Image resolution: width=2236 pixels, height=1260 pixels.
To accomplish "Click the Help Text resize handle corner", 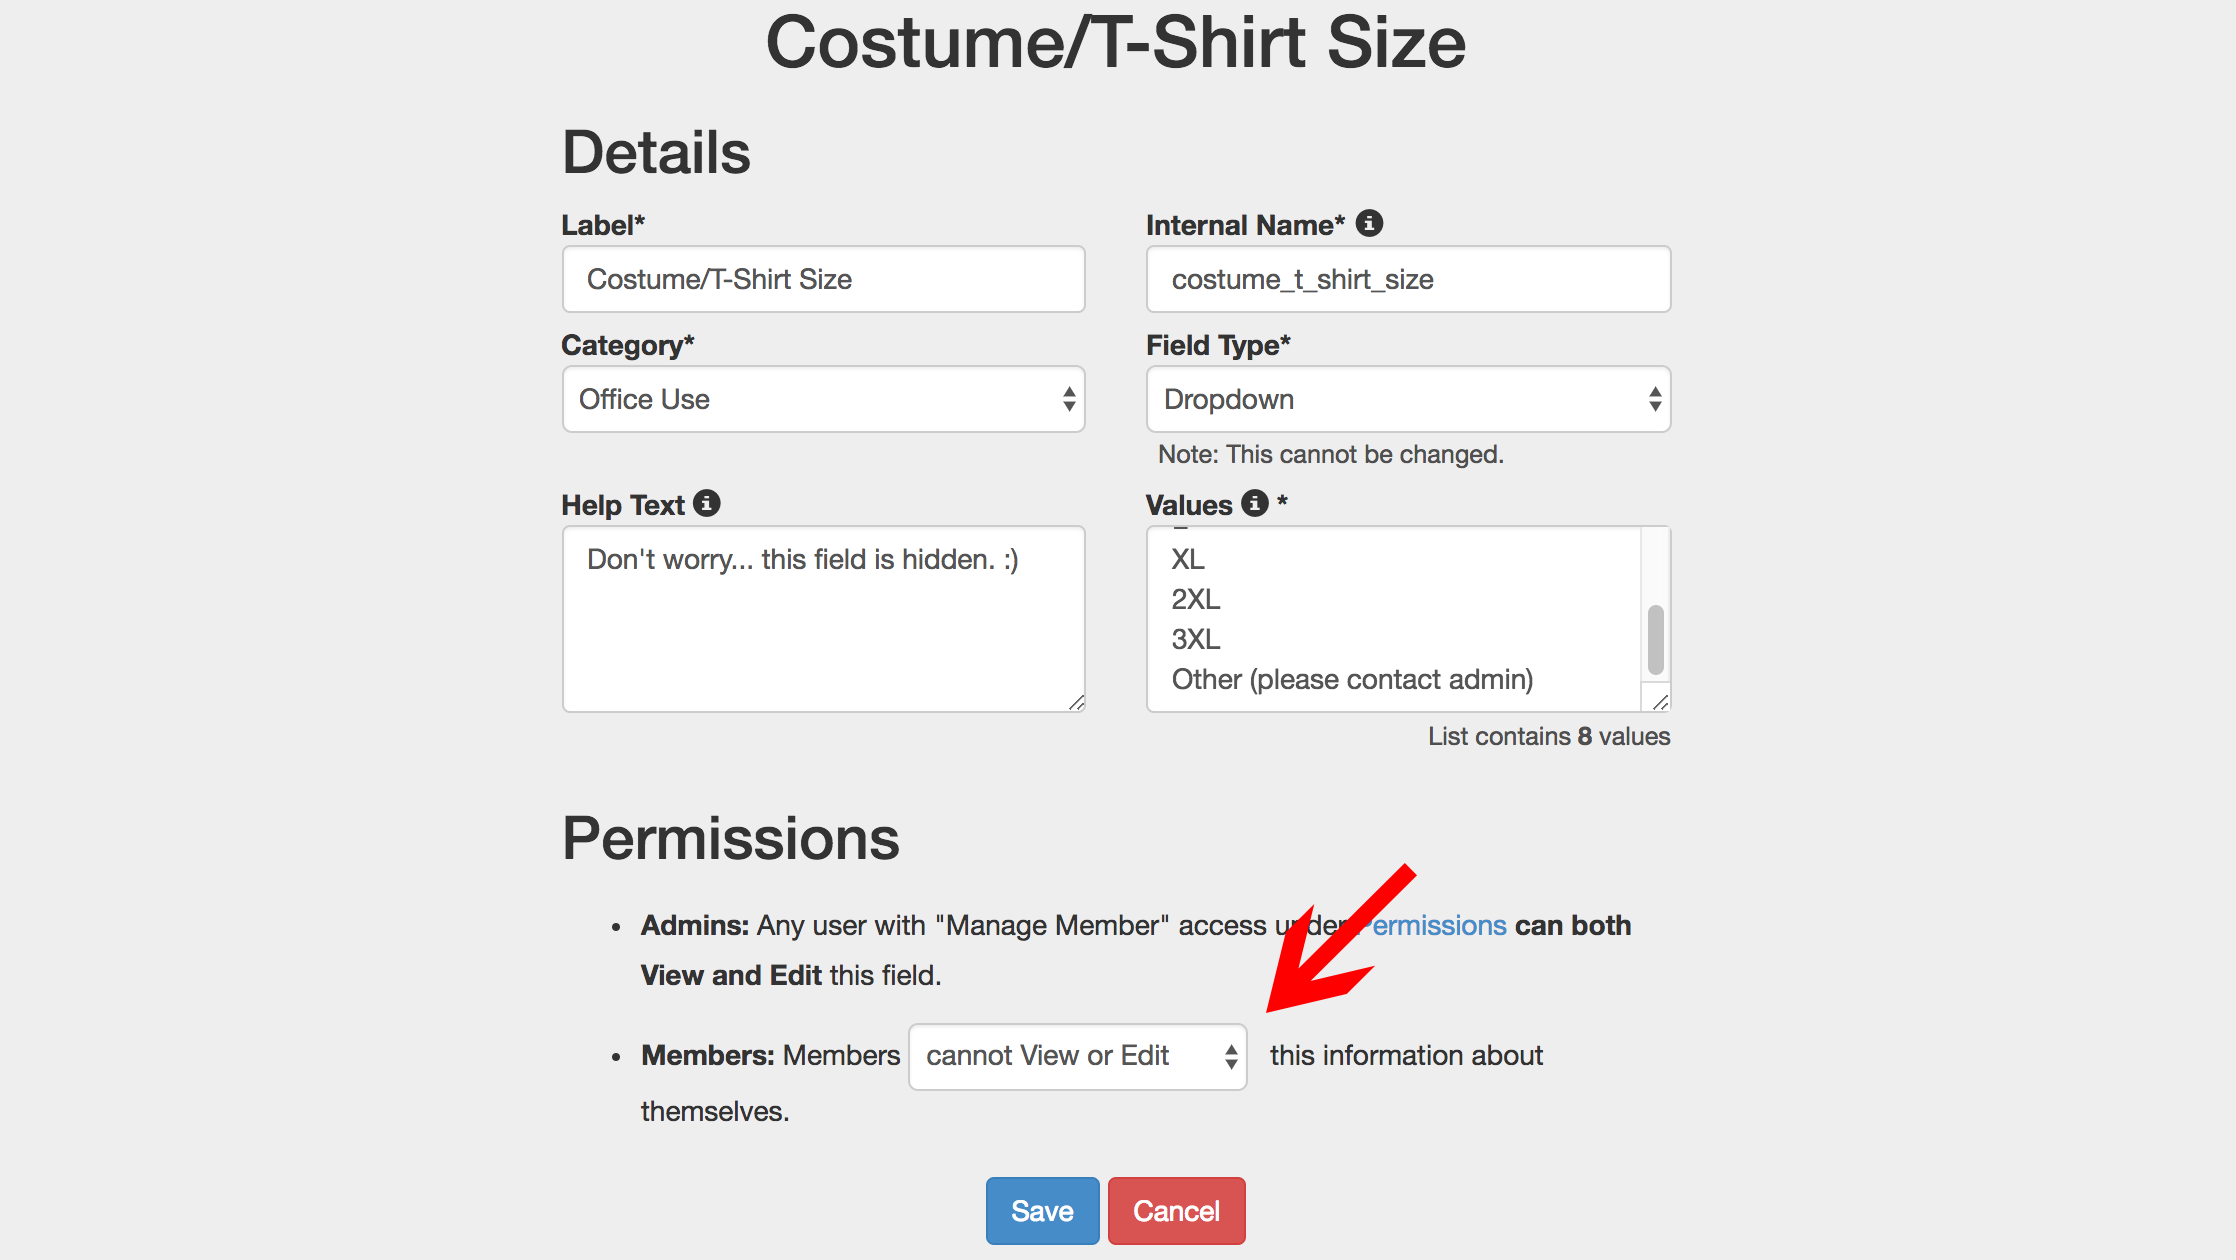I will pos(1076,703).
